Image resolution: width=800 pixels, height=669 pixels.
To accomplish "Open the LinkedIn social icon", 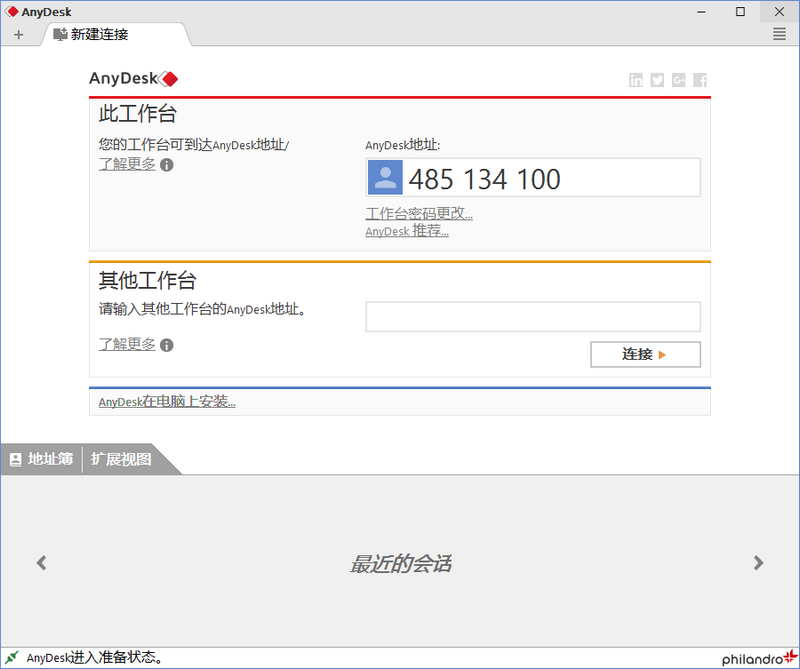I will [x=636, y=80].
